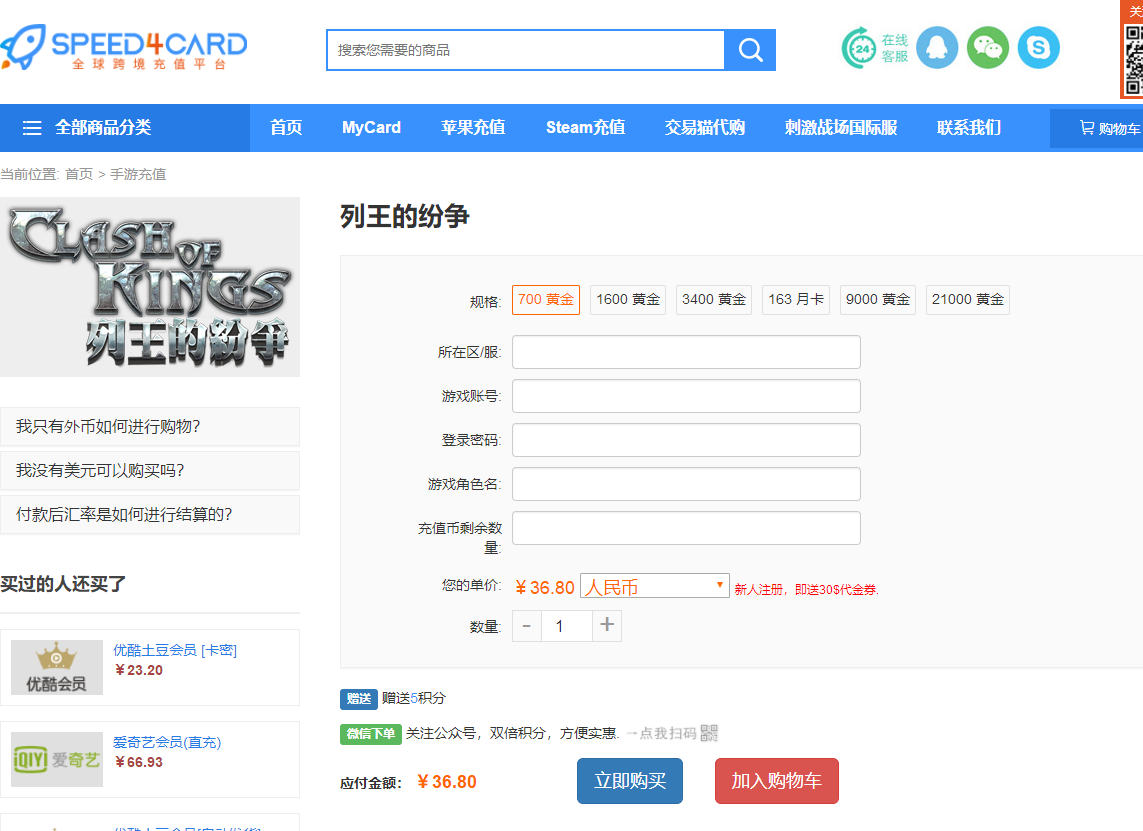Click the Clash of Kings game banner

(149, 287)
